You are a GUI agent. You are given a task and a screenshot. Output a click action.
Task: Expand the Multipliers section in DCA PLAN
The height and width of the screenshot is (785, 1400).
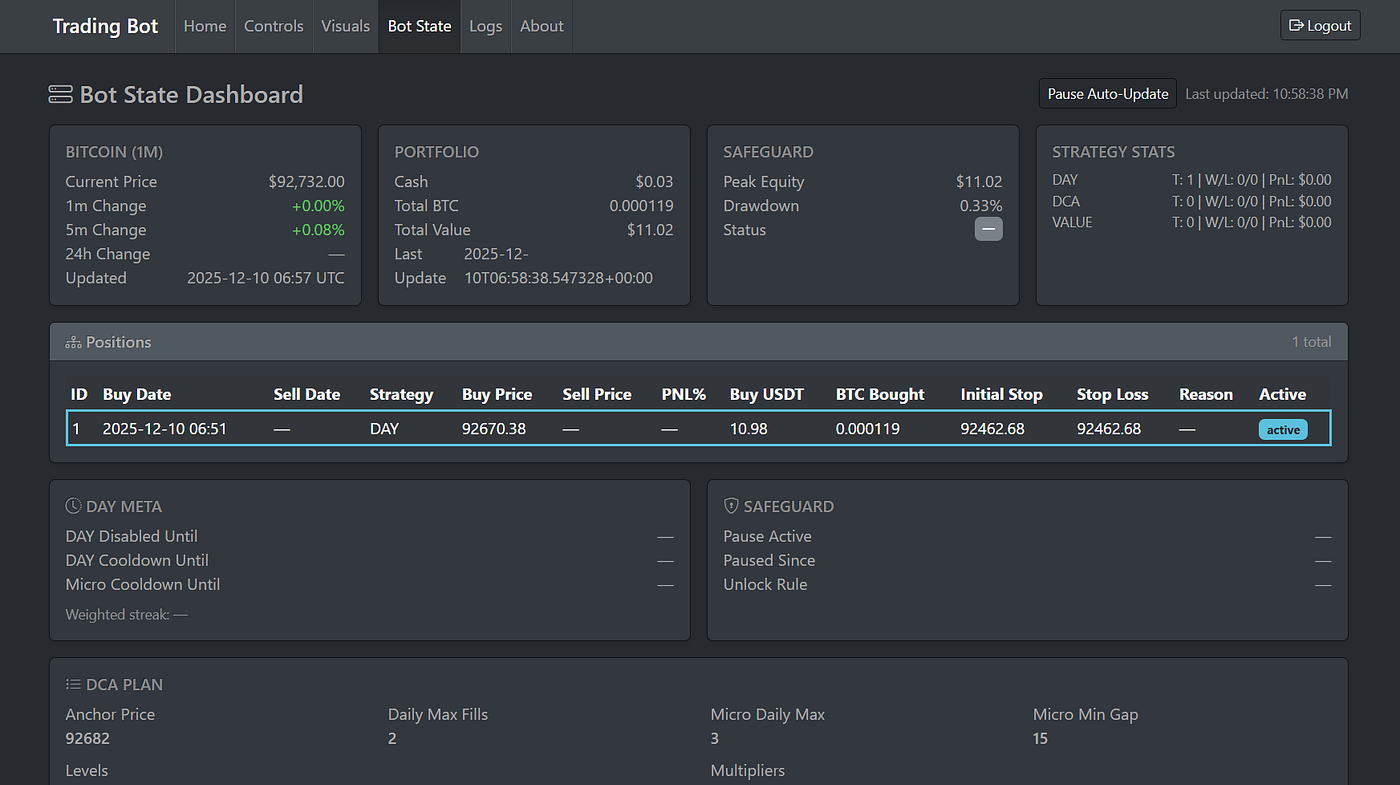point(747,770)
